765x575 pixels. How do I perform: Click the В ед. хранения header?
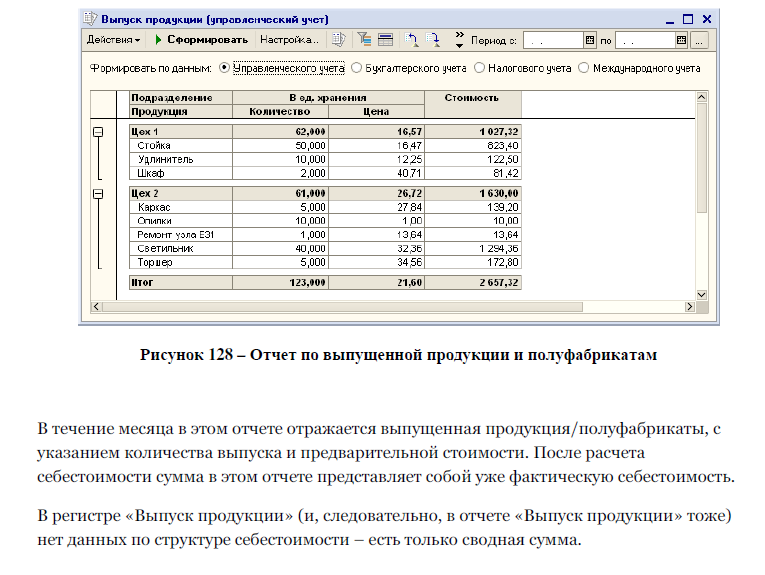pos(328,98)
